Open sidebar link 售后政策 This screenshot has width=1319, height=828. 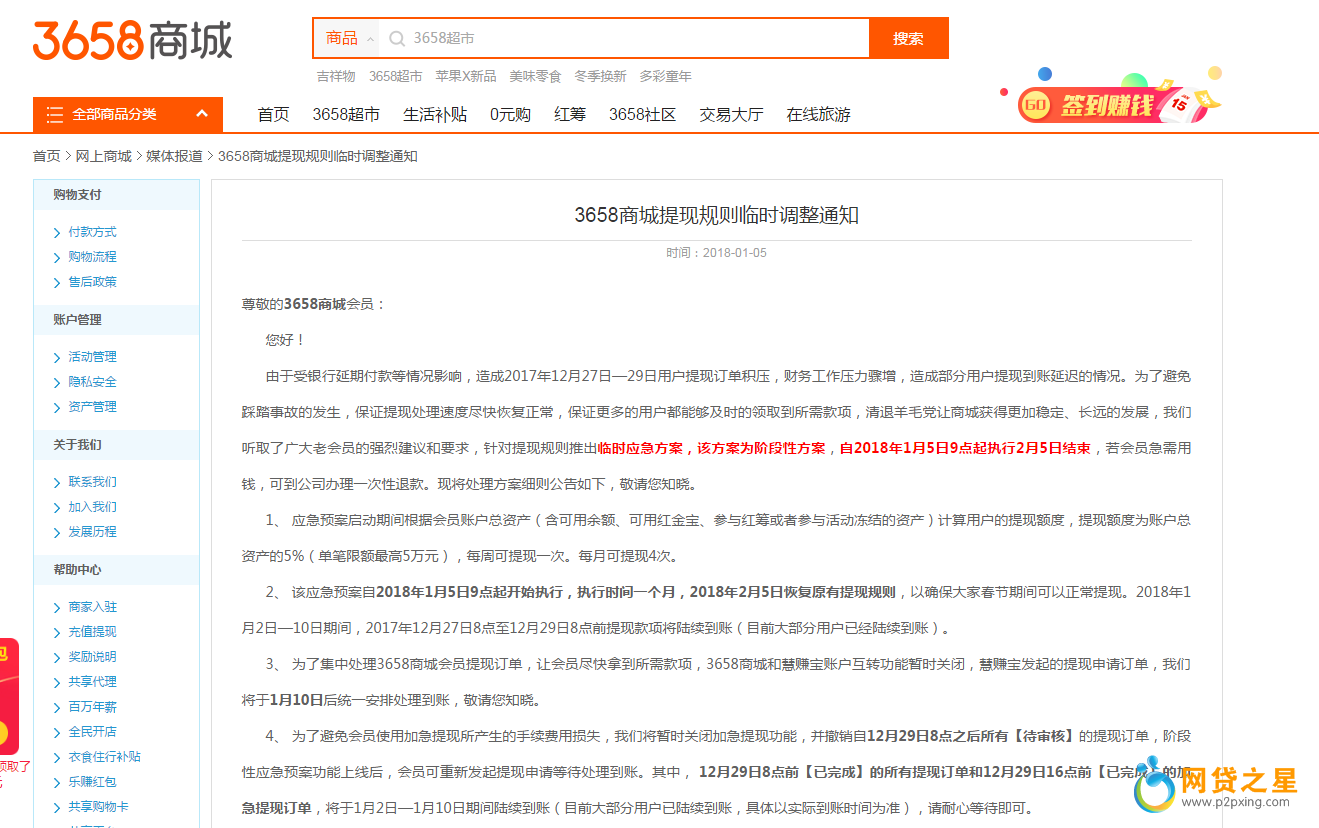click(92, 282)
